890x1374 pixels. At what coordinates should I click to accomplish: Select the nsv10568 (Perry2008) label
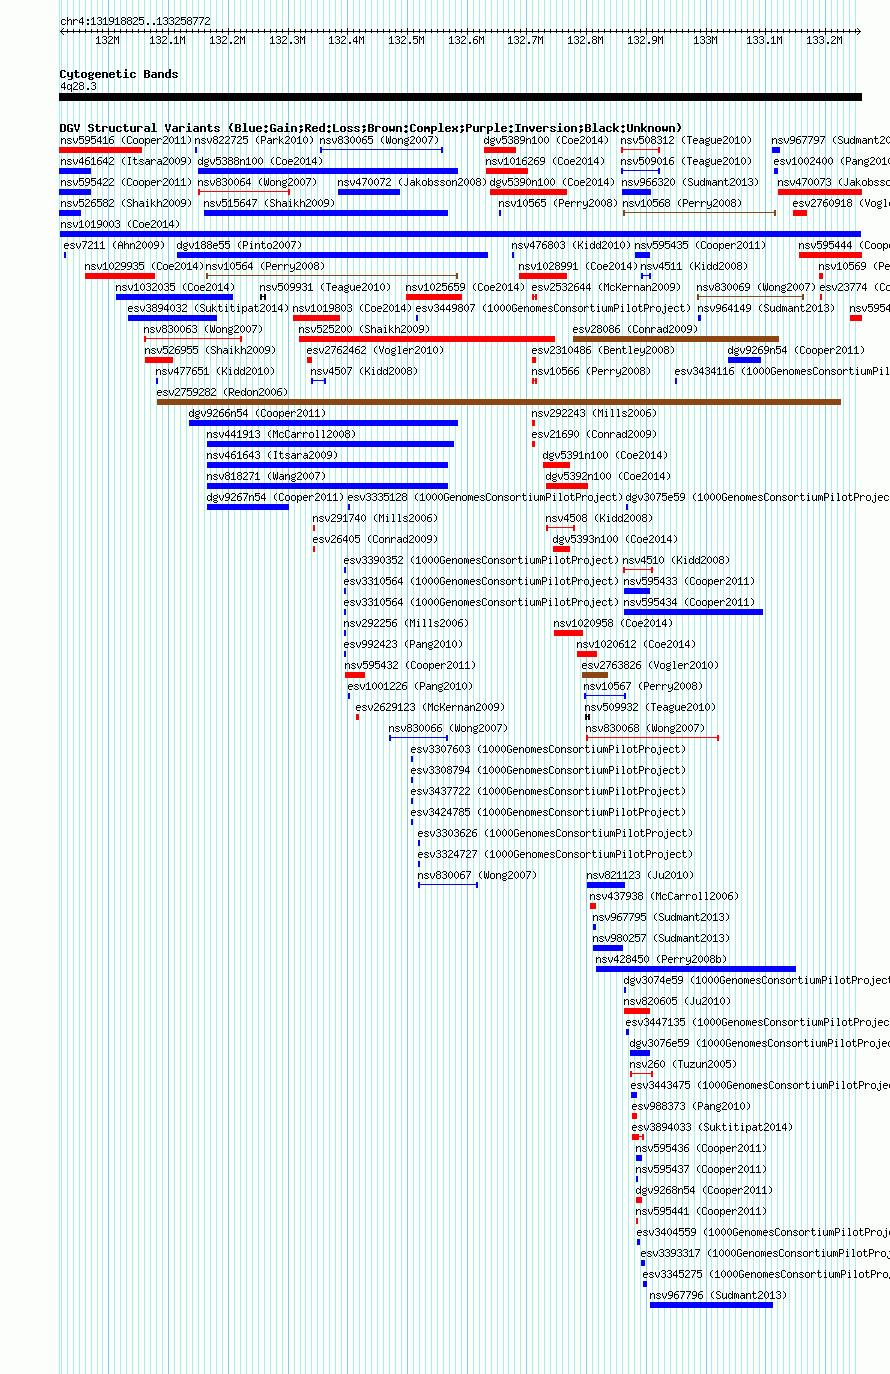coord(682,203)
